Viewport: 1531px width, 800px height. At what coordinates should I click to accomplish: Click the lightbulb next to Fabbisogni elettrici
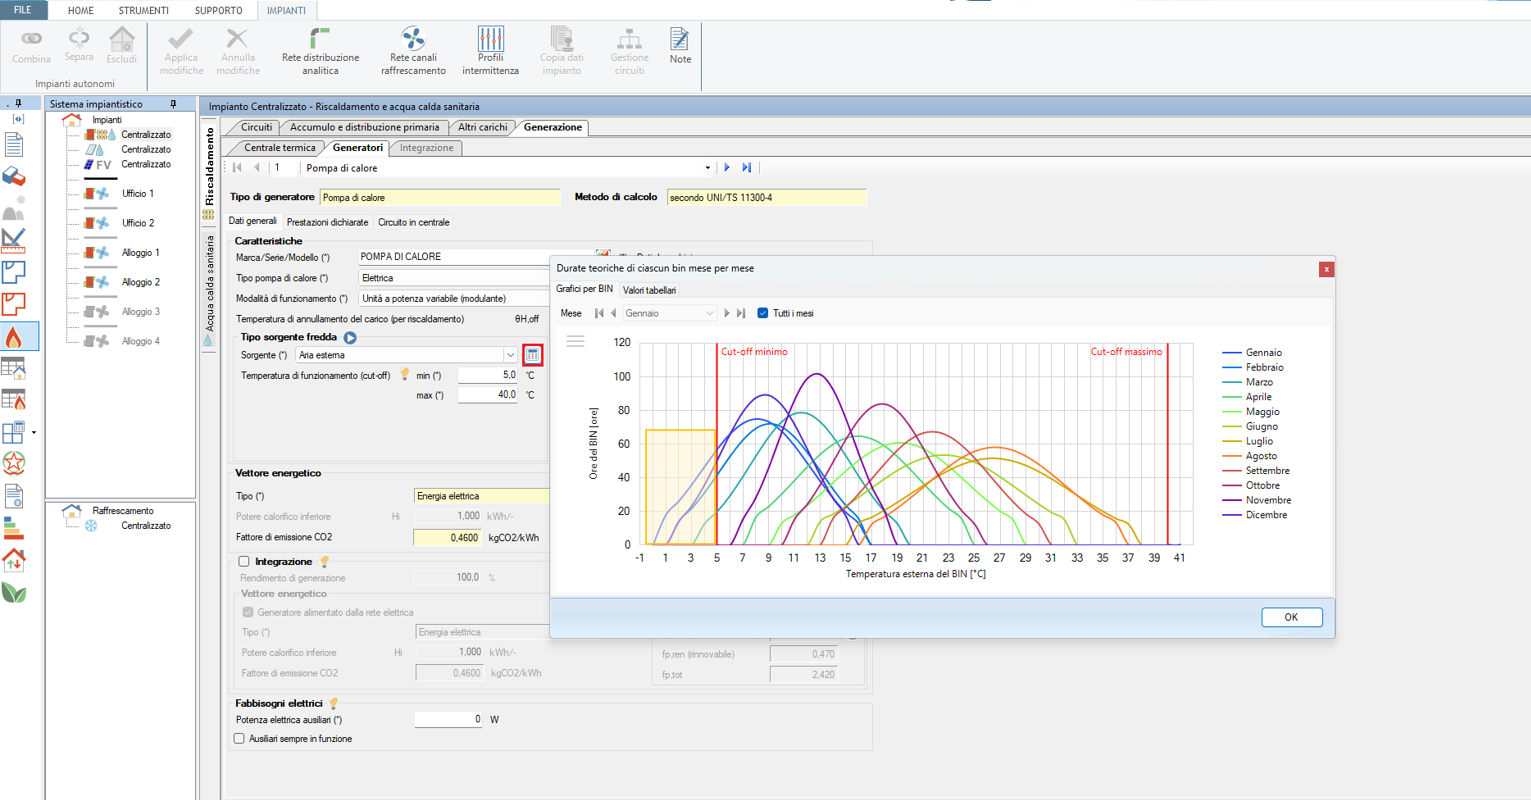[x=334, y=704]
